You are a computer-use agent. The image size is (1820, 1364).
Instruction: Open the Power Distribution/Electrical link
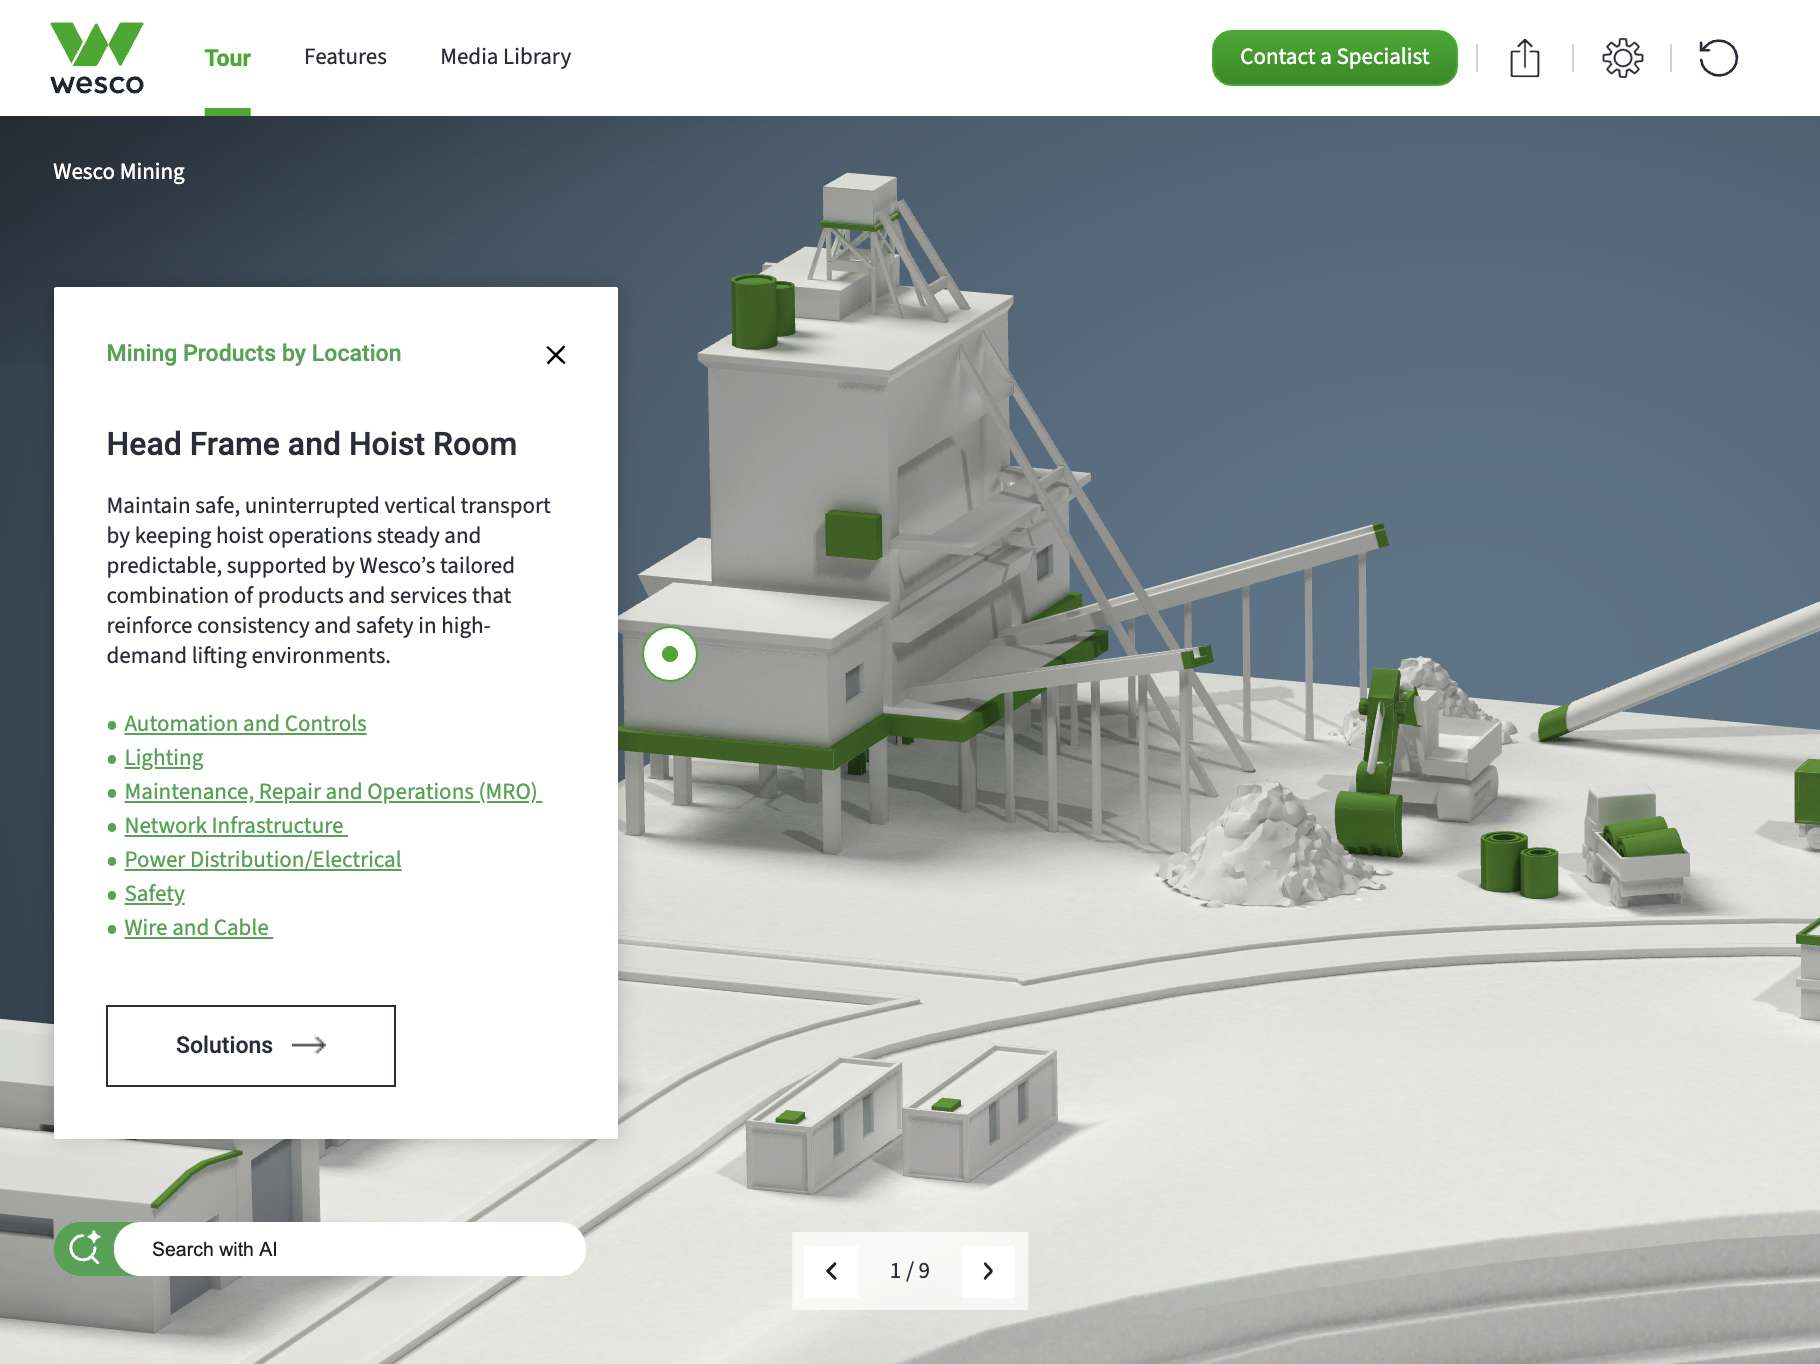click(263, 860)
